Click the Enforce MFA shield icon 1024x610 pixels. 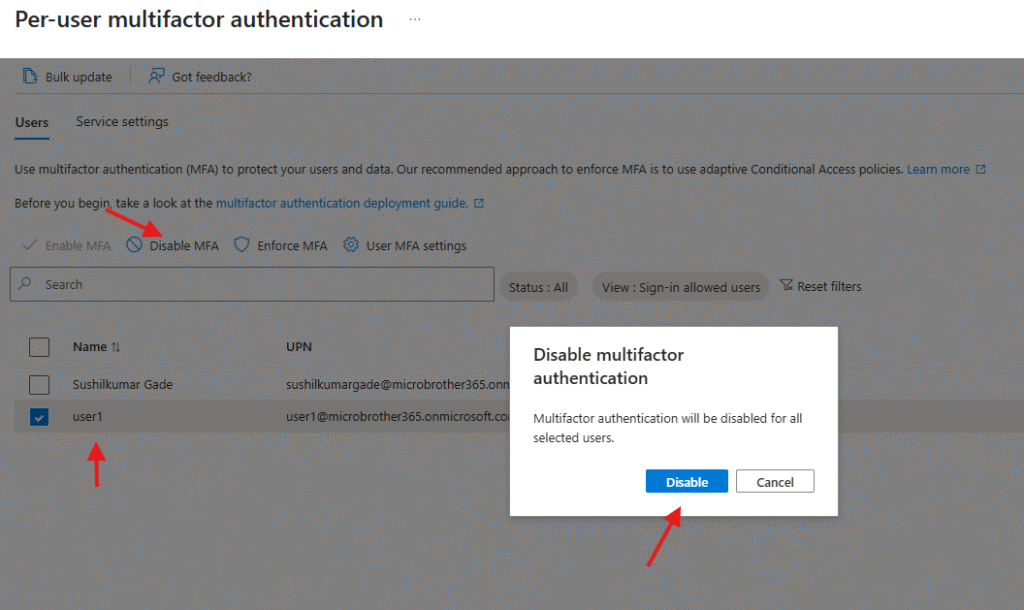[x=241, y=245]
